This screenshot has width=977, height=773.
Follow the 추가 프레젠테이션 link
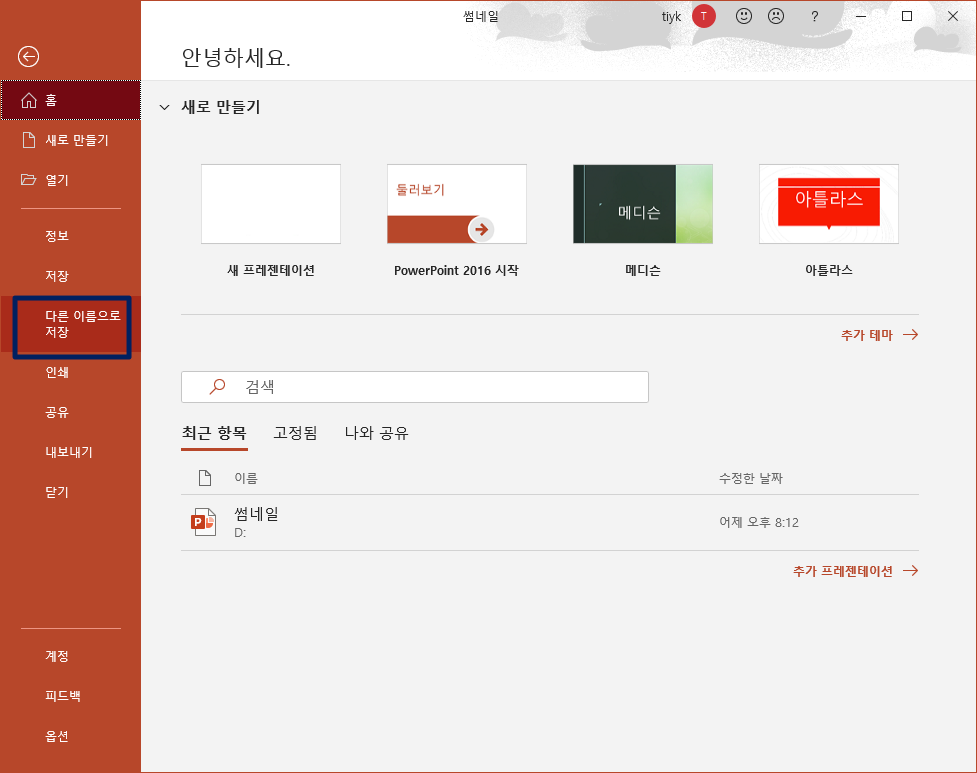click(855, 571)
